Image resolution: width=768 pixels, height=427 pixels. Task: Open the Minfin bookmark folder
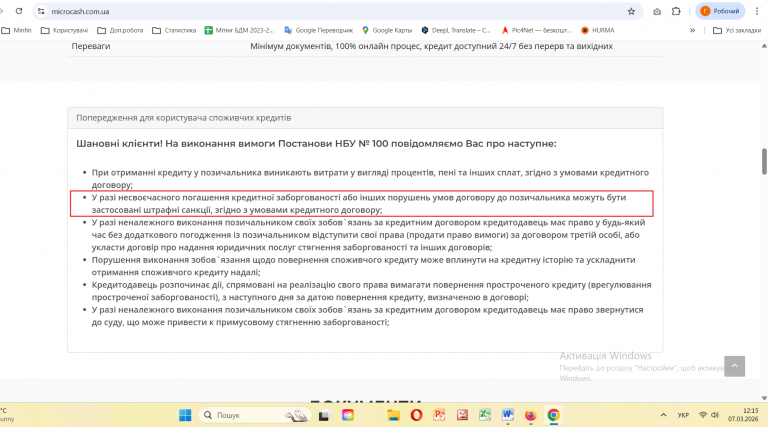pyautogui.click(x=16, y=30)
